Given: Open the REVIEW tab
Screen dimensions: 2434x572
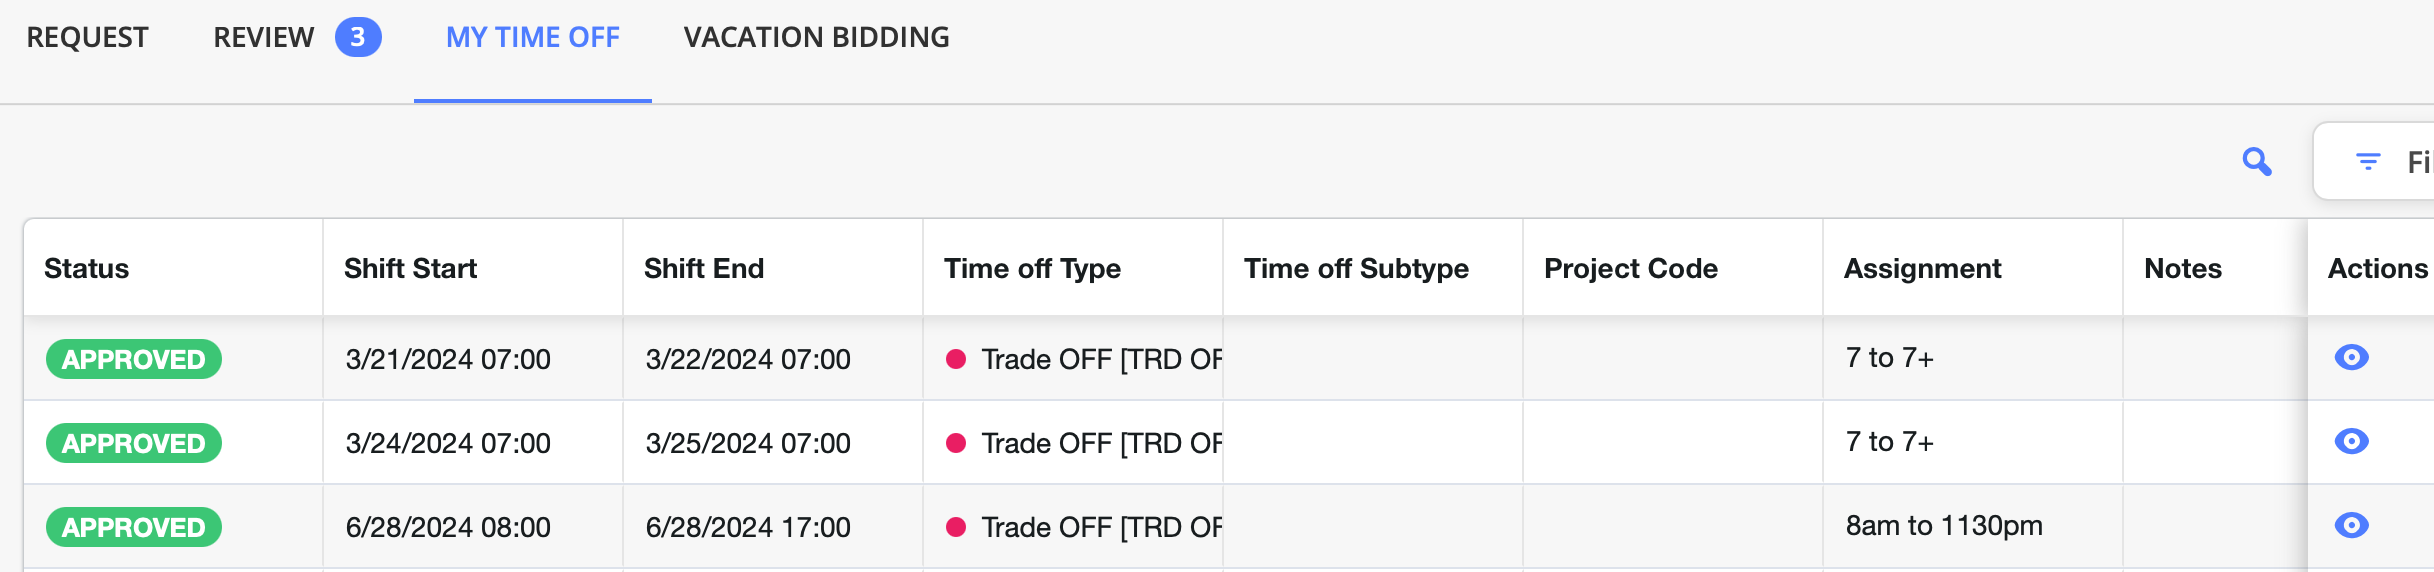Looking at the screenshot, I should (264, 38).
